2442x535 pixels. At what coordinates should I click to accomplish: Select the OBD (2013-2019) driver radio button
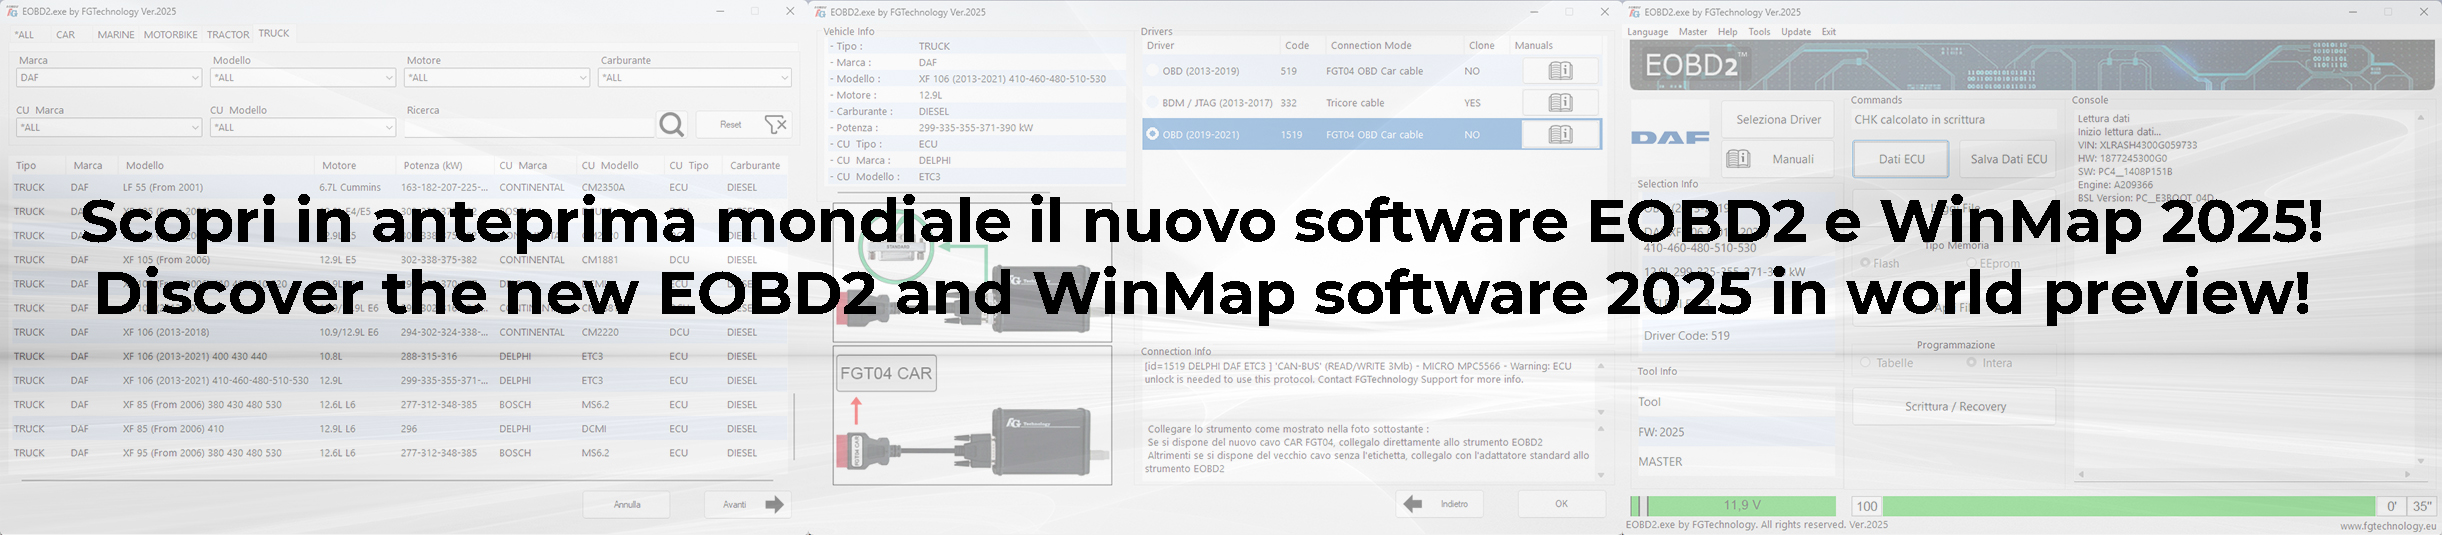[x=1152, y=71]
